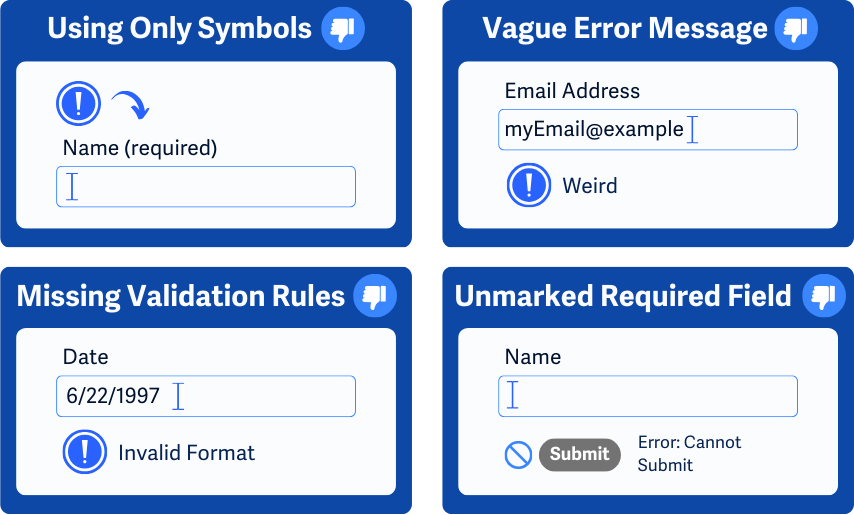Click the 'Invalid Format' error text
The width and height of the screenshot is (854, 515).
187,453
